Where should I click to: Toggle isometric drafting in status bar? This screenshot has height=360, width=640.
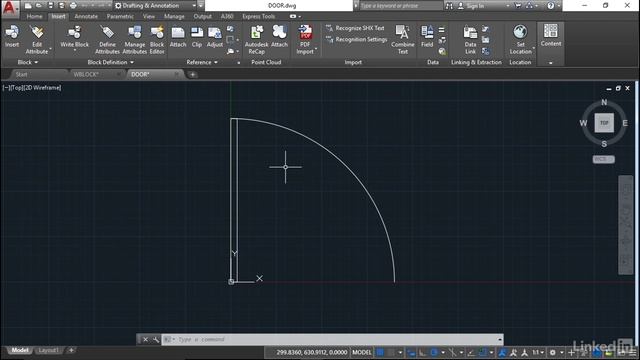[453, 352]
